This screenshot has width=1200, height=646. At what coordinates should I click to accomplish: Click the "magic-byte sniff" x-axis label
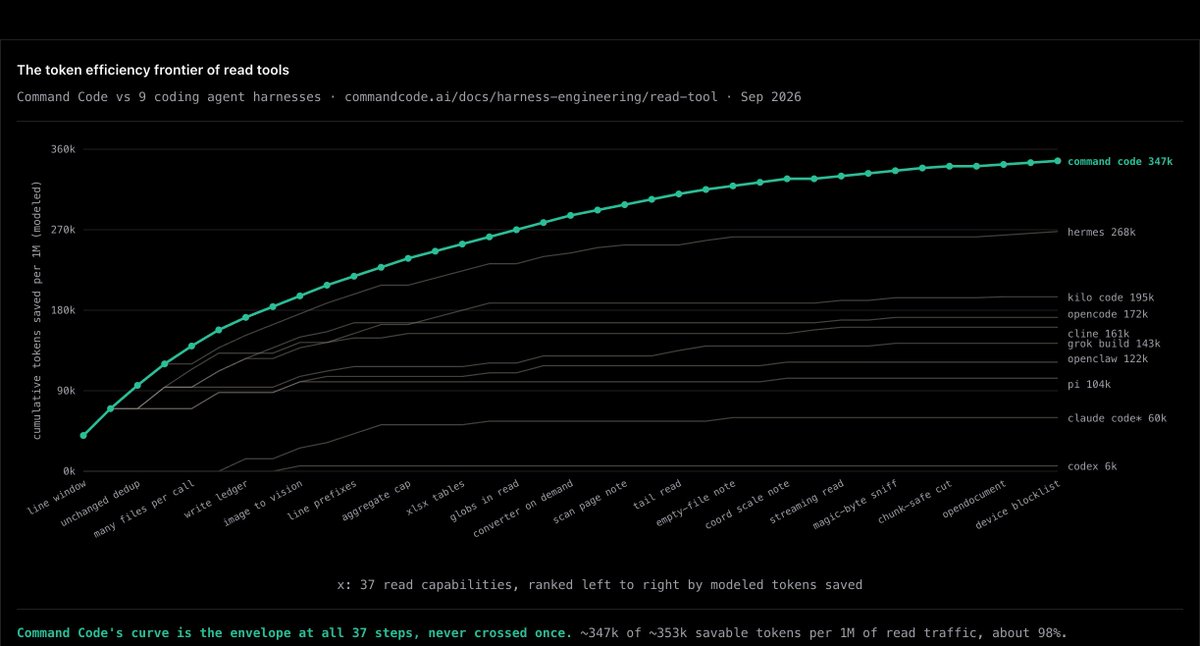pos(857,506)
